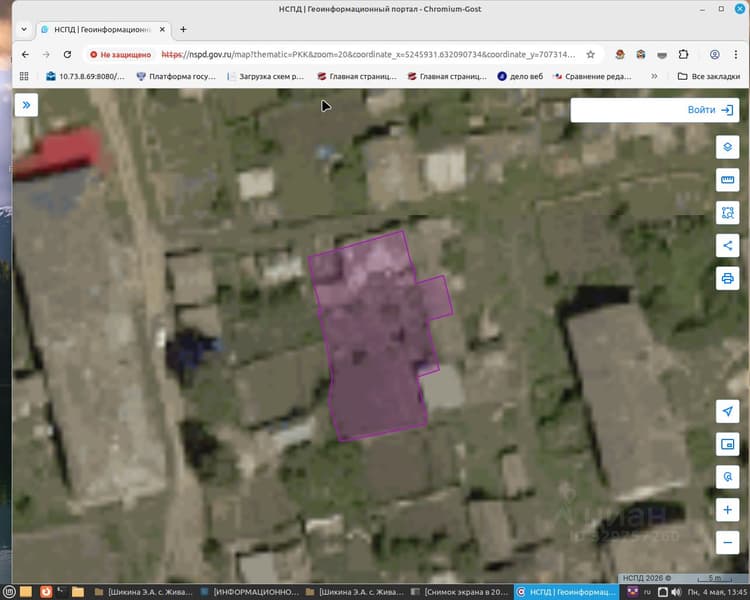Open the purple tray application icon
Viewport: 750px width, 600px height.
(x=632, y=592)
